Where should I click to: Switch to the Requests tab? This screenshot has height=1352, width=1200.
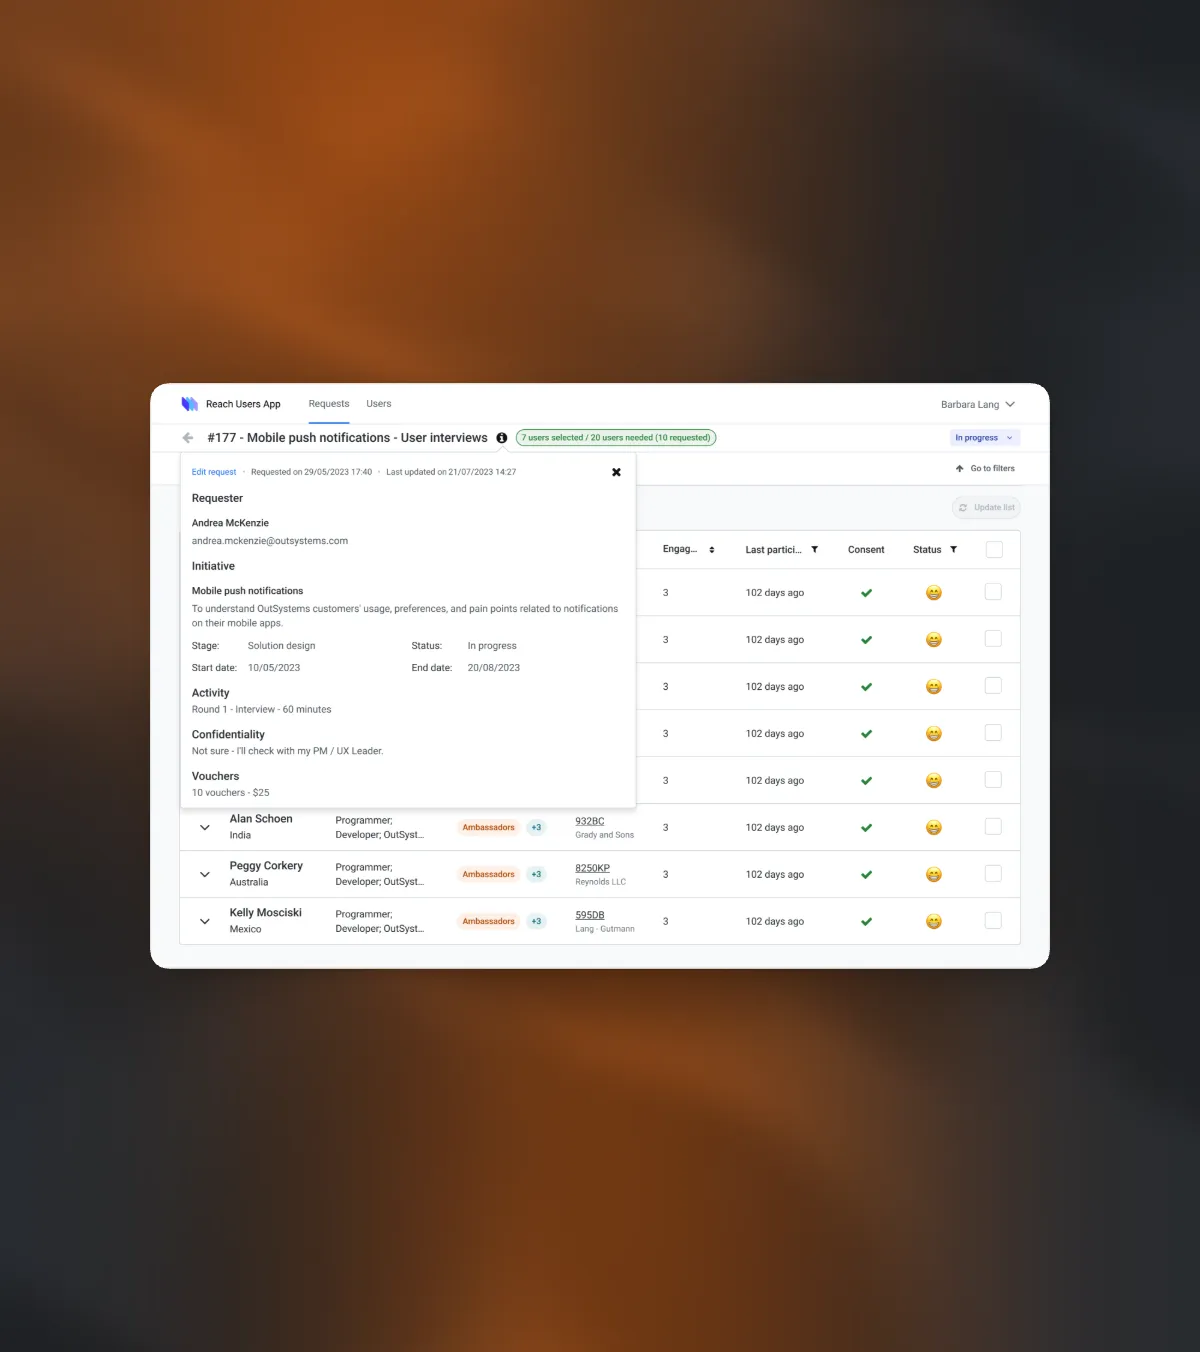329,404
